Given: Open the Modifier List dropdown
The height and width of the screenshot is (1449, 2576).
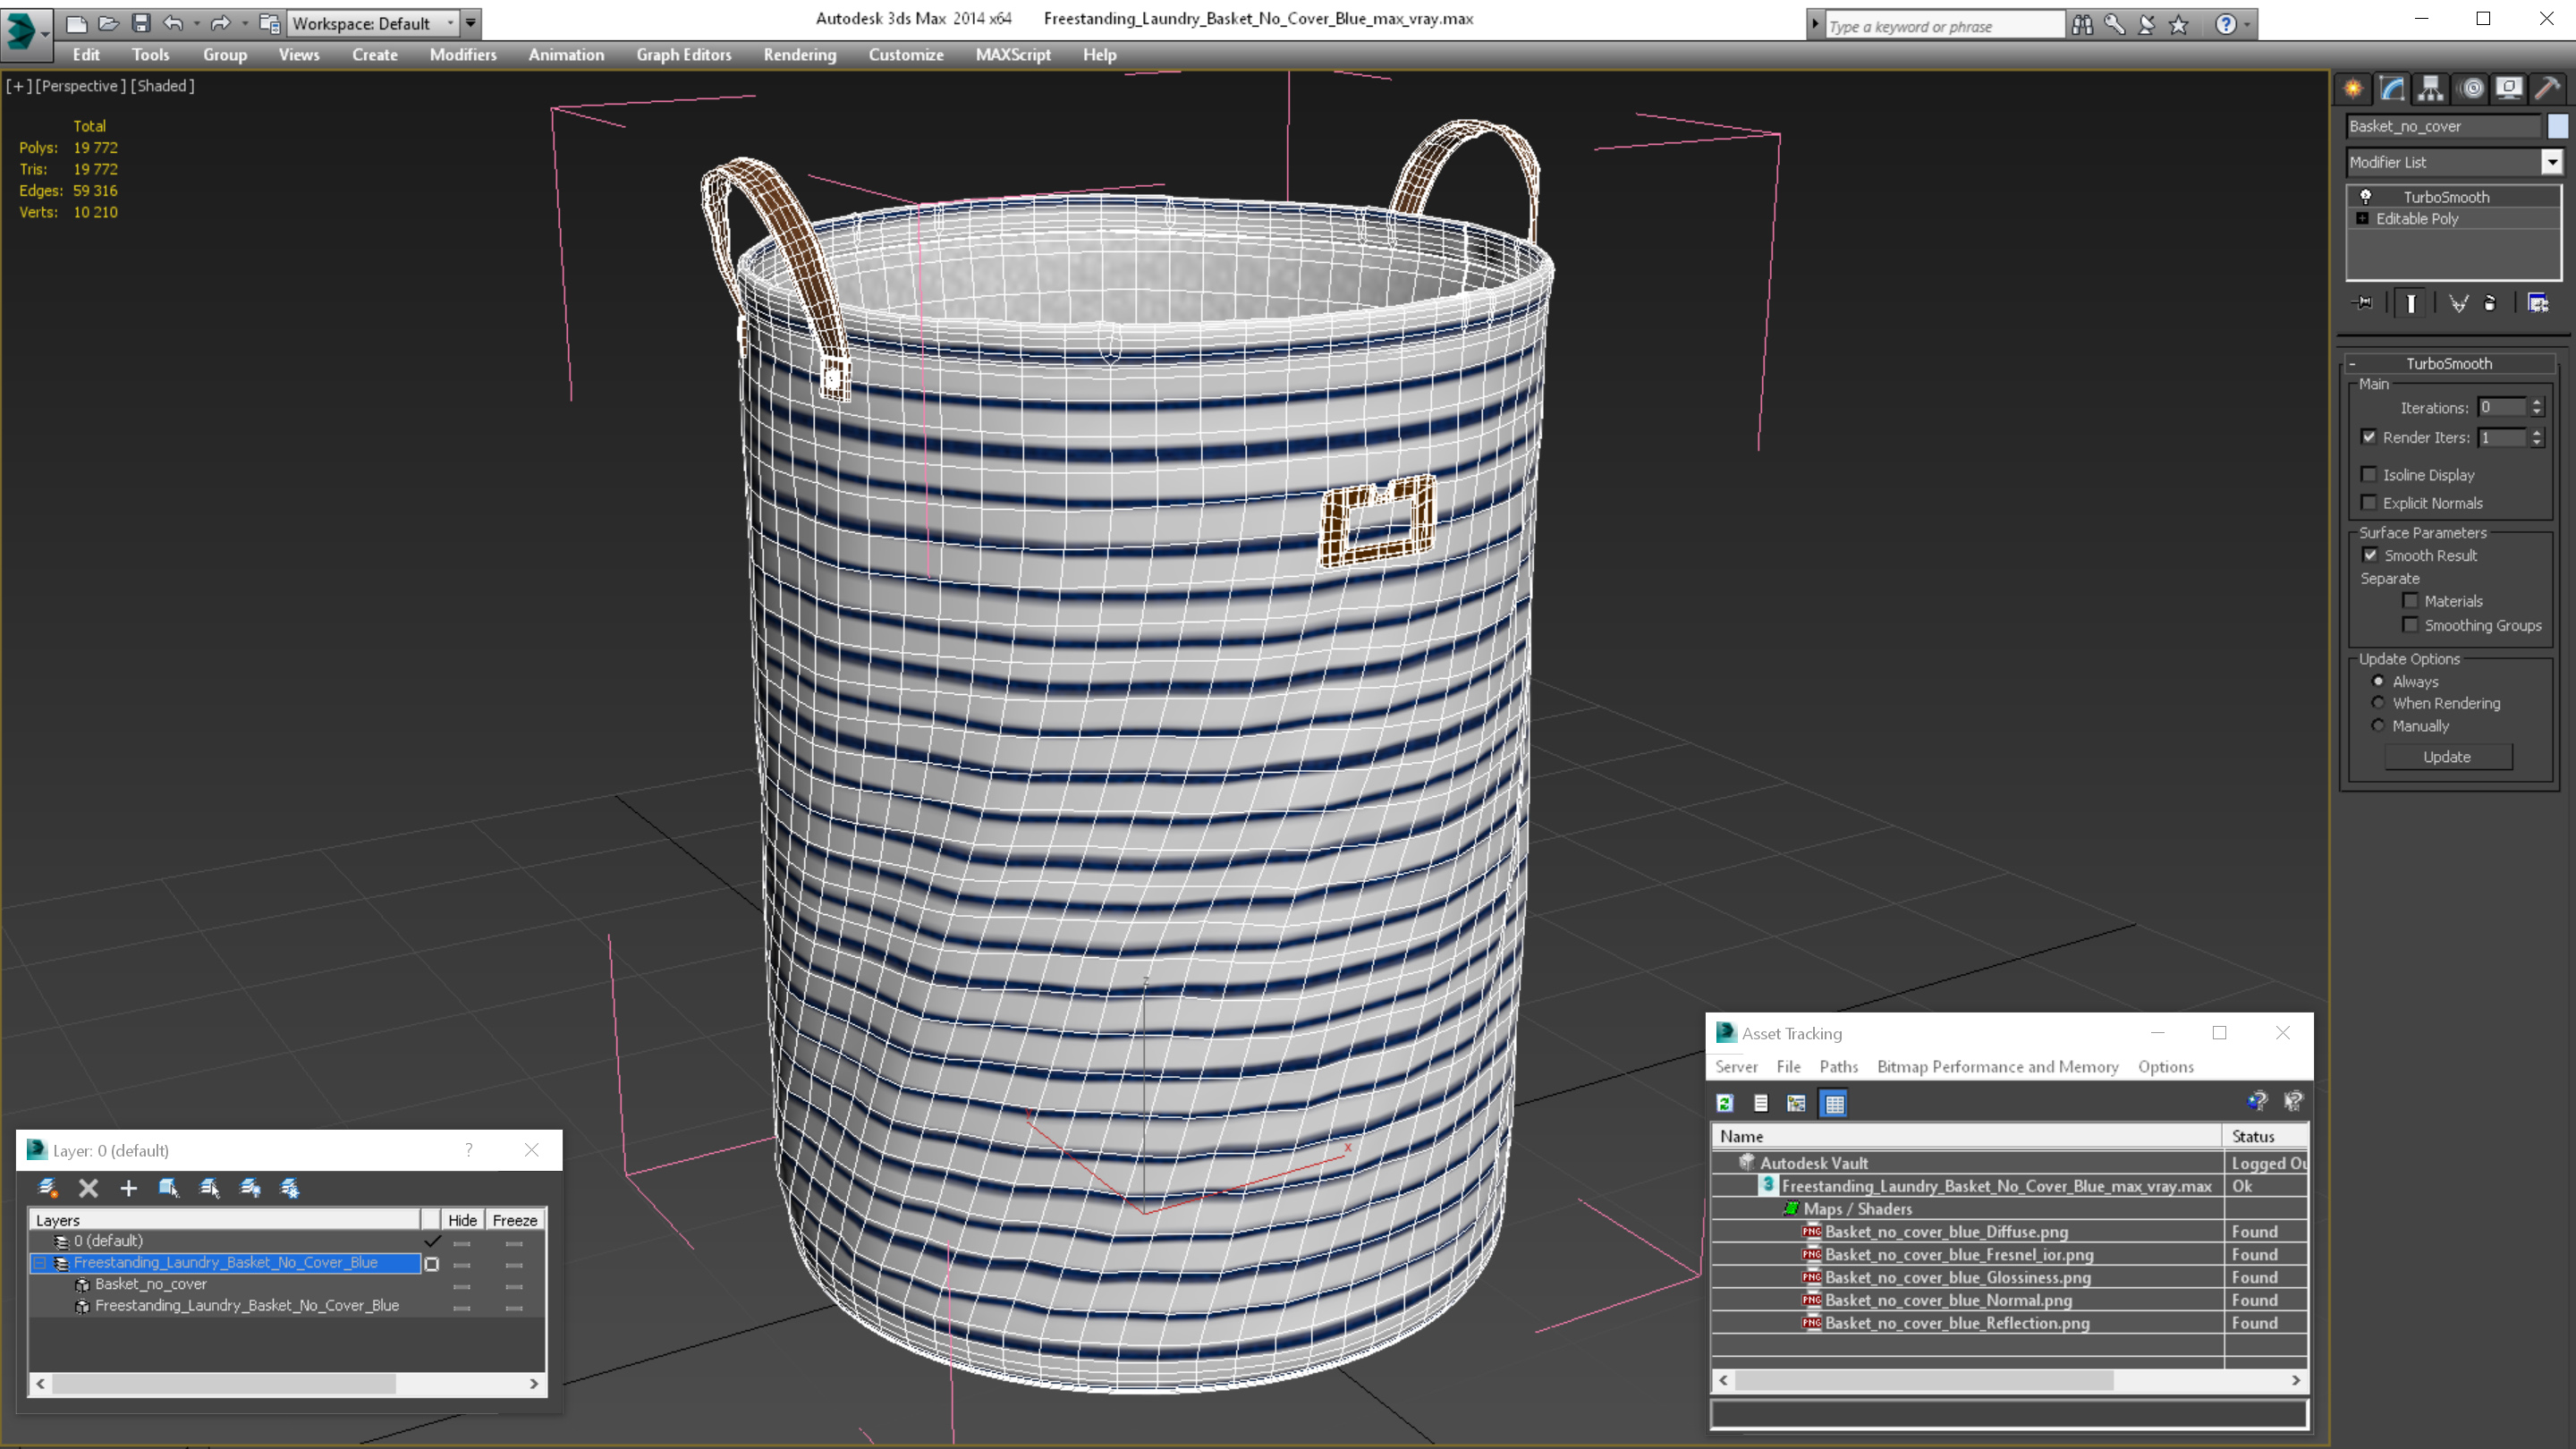Looking at the screenshot, I should 2551,162.
